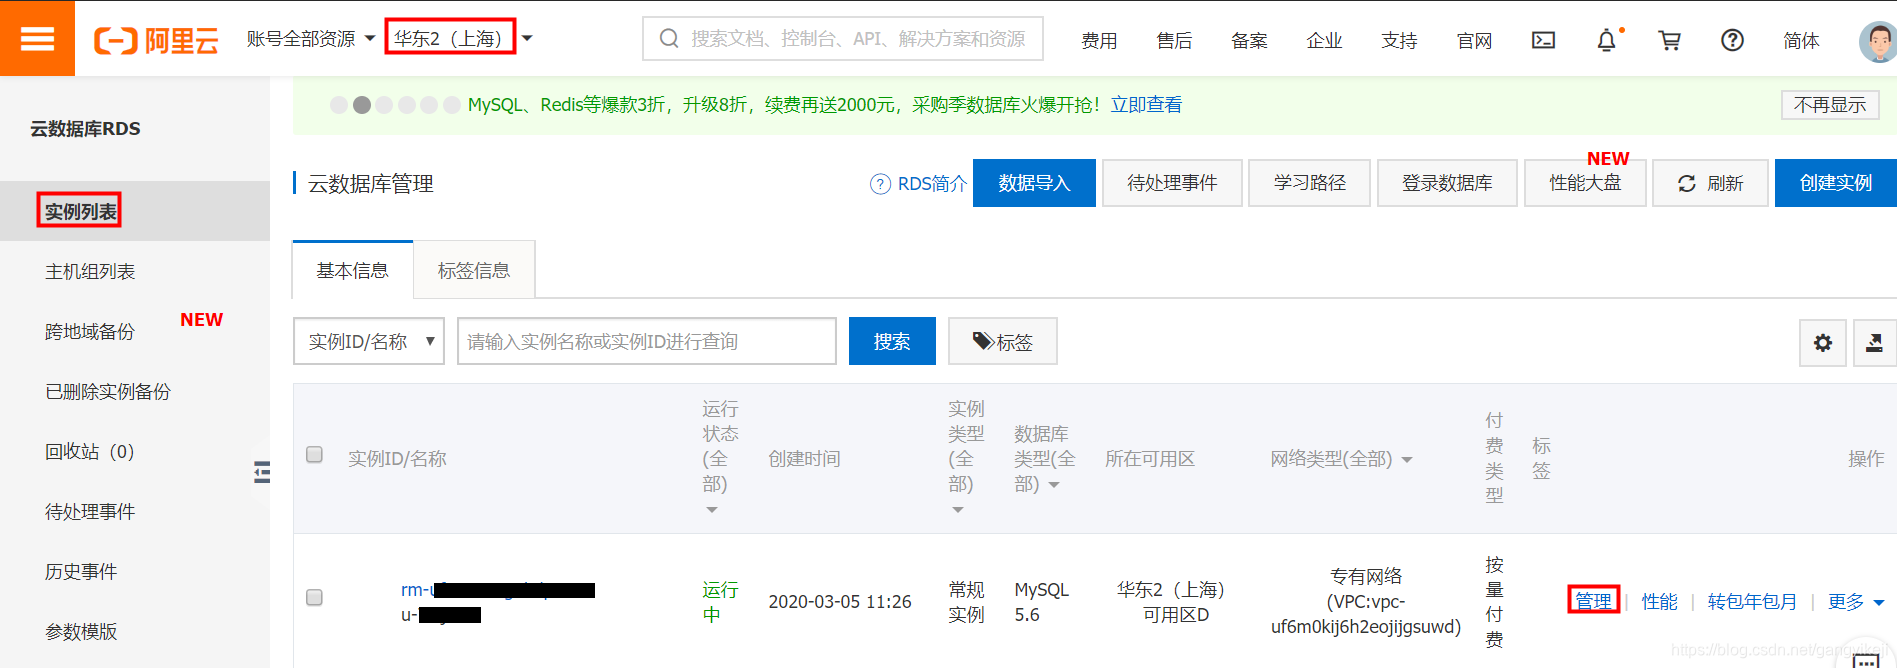Open the 企业 top menu
This screenshot has width=1897, height=668.
(1324, 41)
